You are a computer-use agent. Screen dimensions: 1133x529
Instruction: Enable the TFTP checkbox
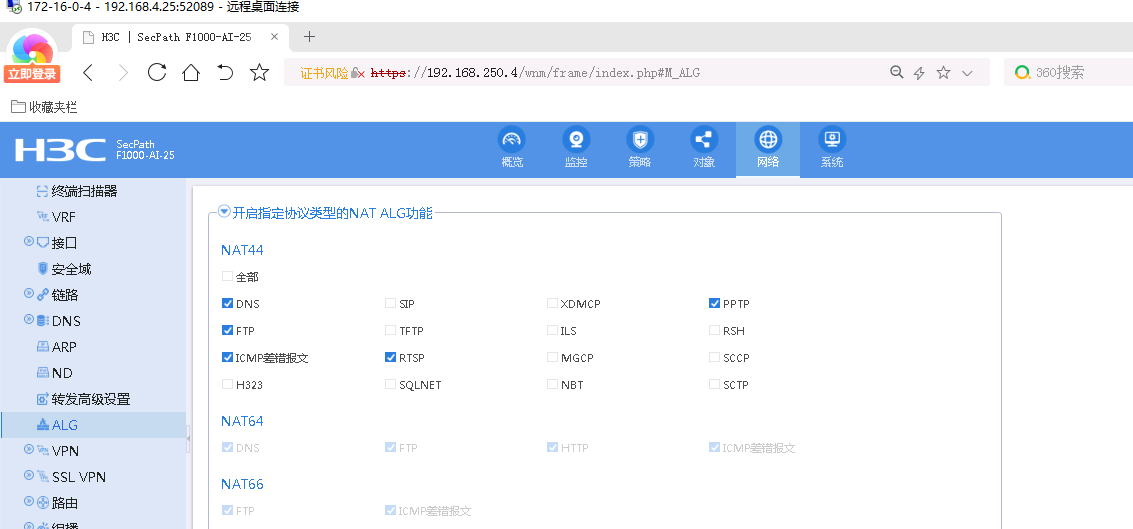[390, 330]
